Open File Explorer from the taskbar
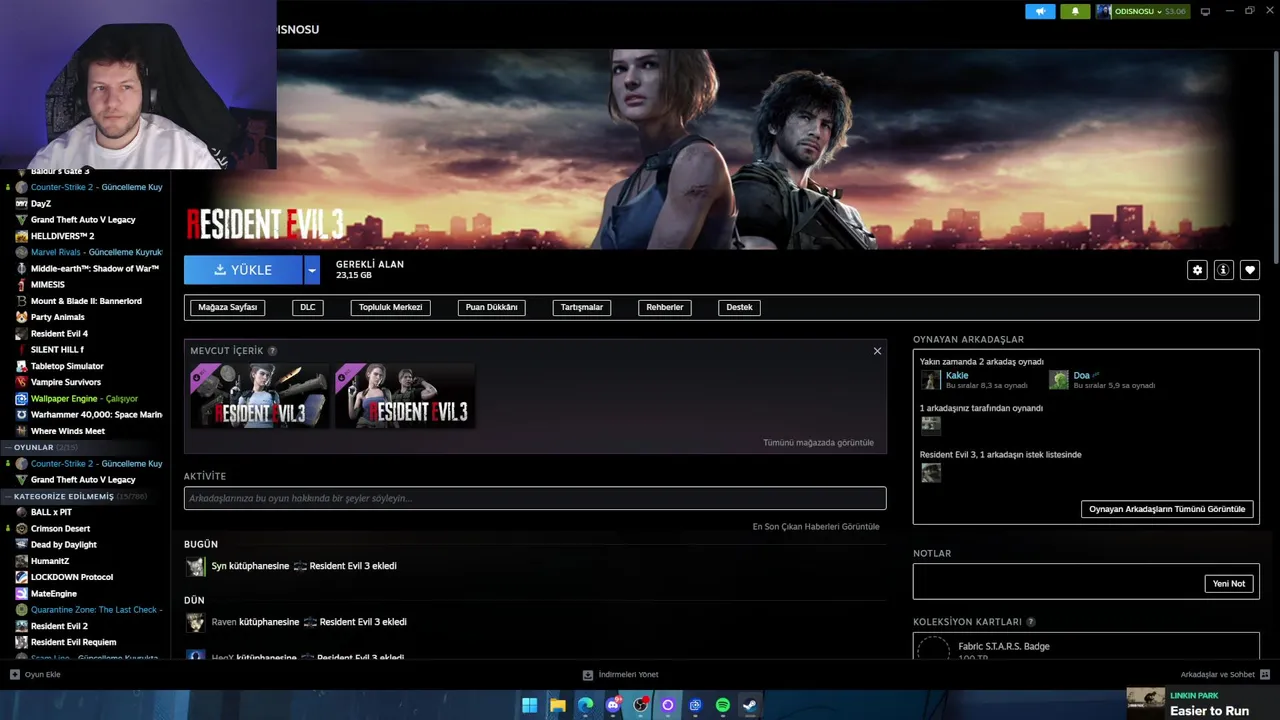This screenshot has height=720, width=1280. click(x=558, y=705)
